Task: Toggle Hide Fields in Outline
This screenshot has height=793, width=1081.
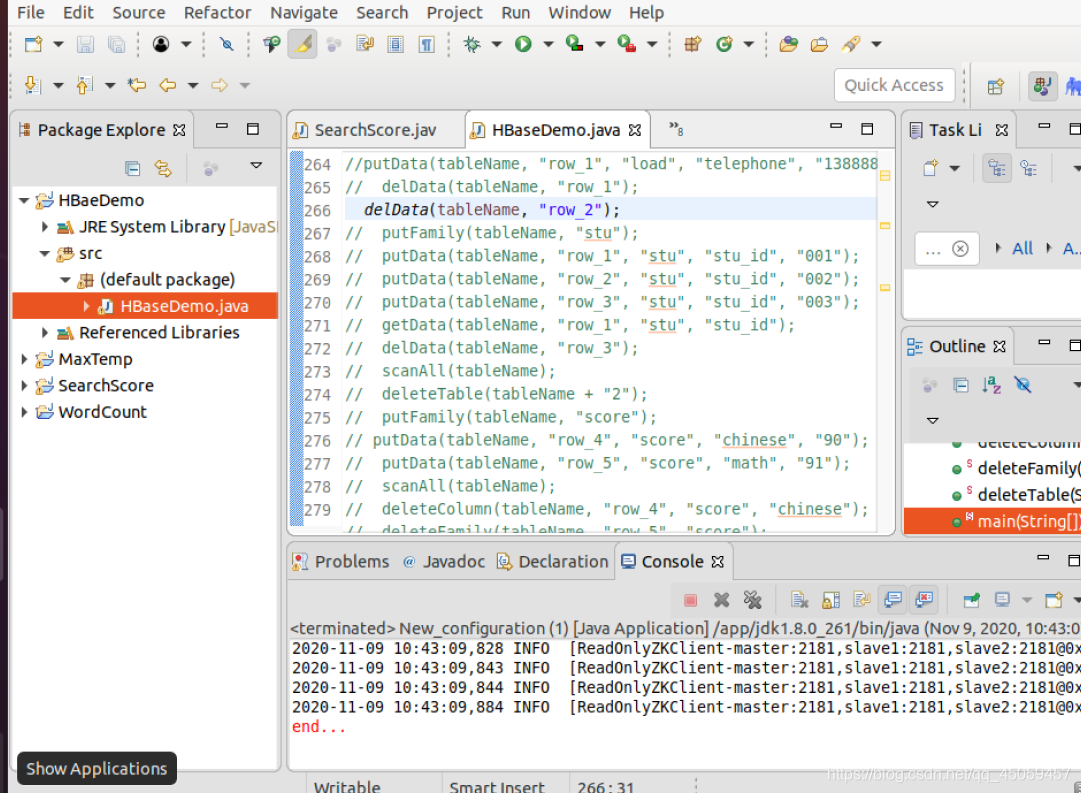Action: [1023, 385]
